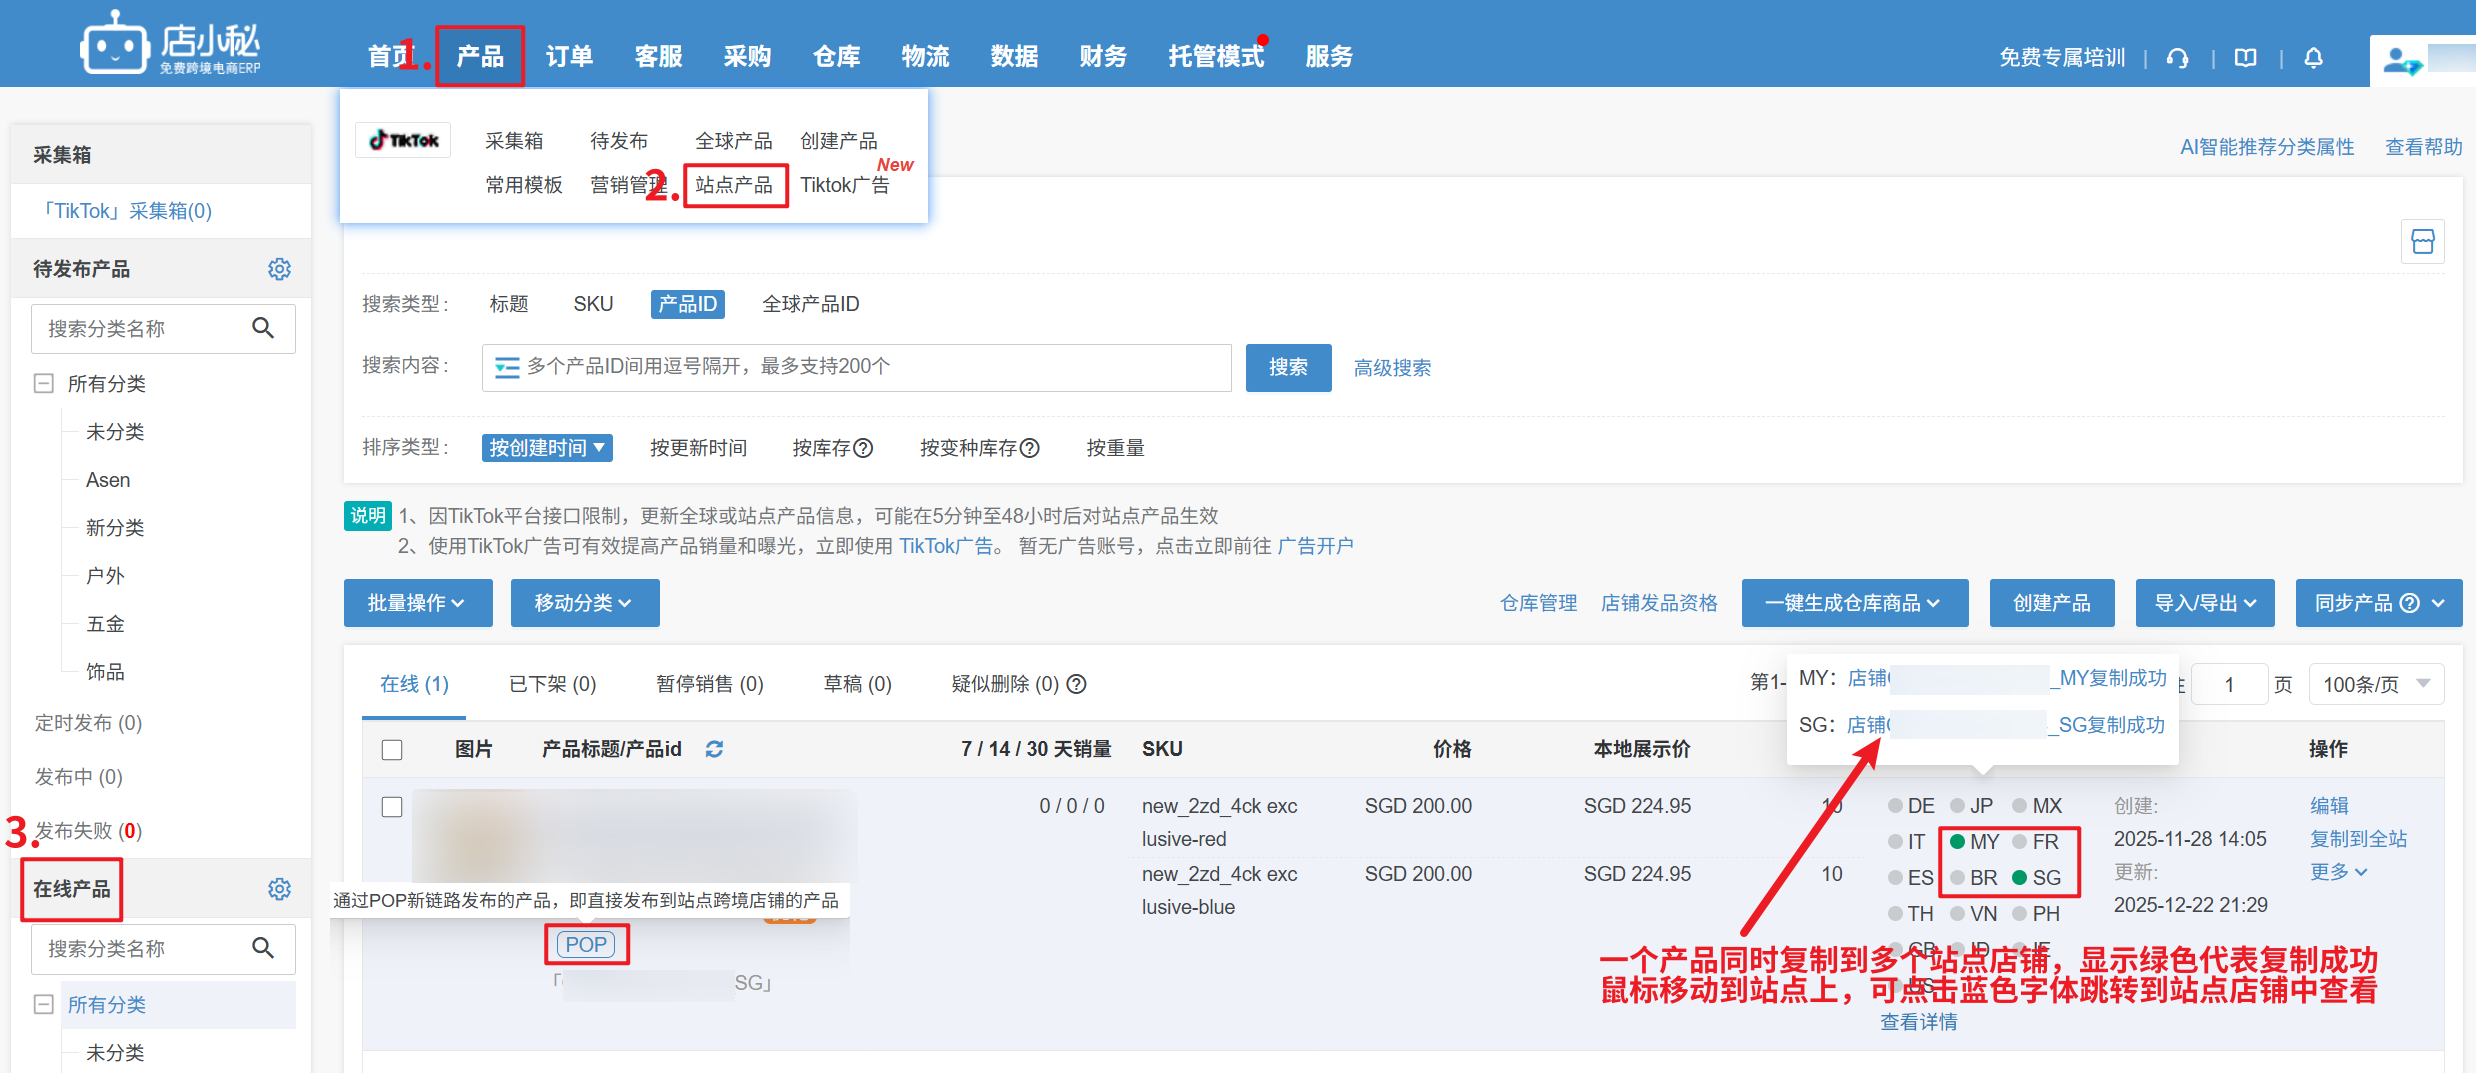This screenshot has width=2476, height=1073.
Task: Expand the 100条/页 page size selector
Action: pos(2375,684)
